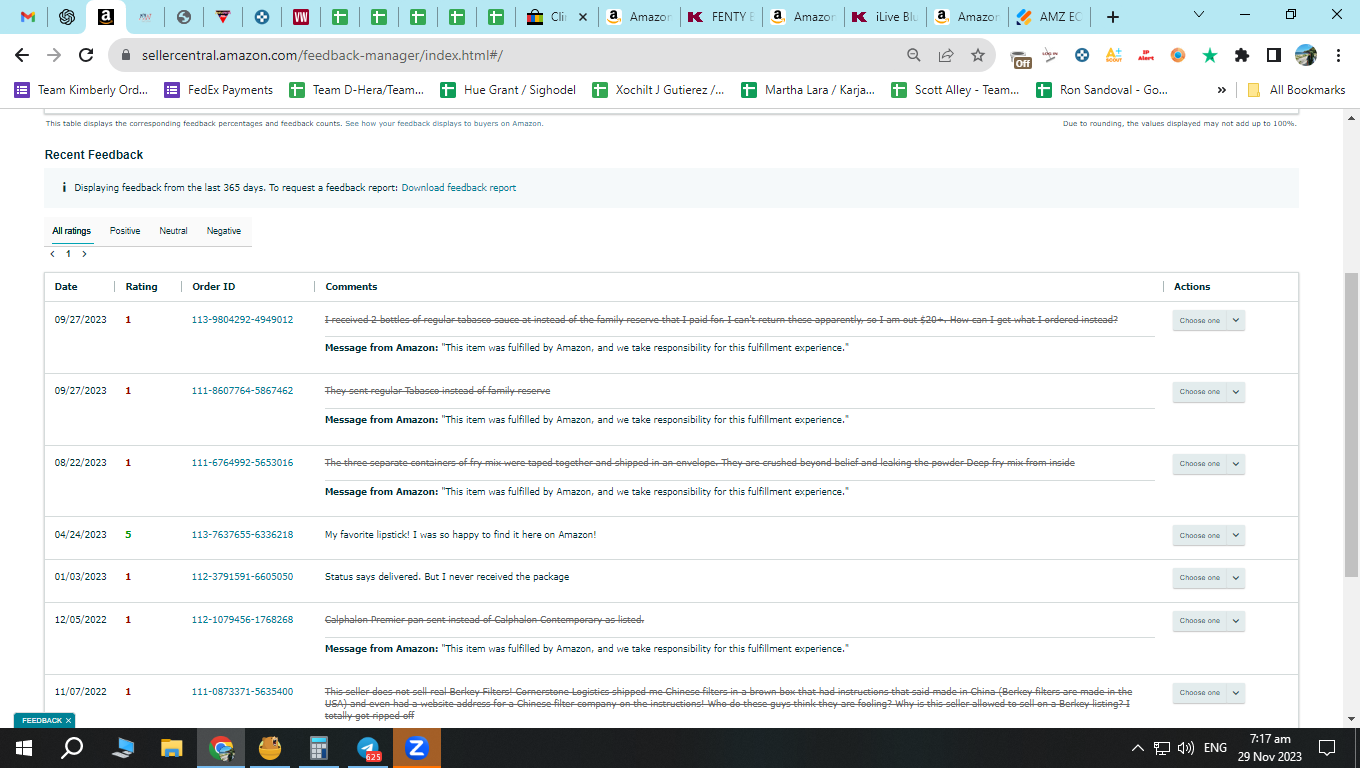Open Telegram from taskbar
The height and width of the screenshot is (768, 1360).
pos(368,747)
